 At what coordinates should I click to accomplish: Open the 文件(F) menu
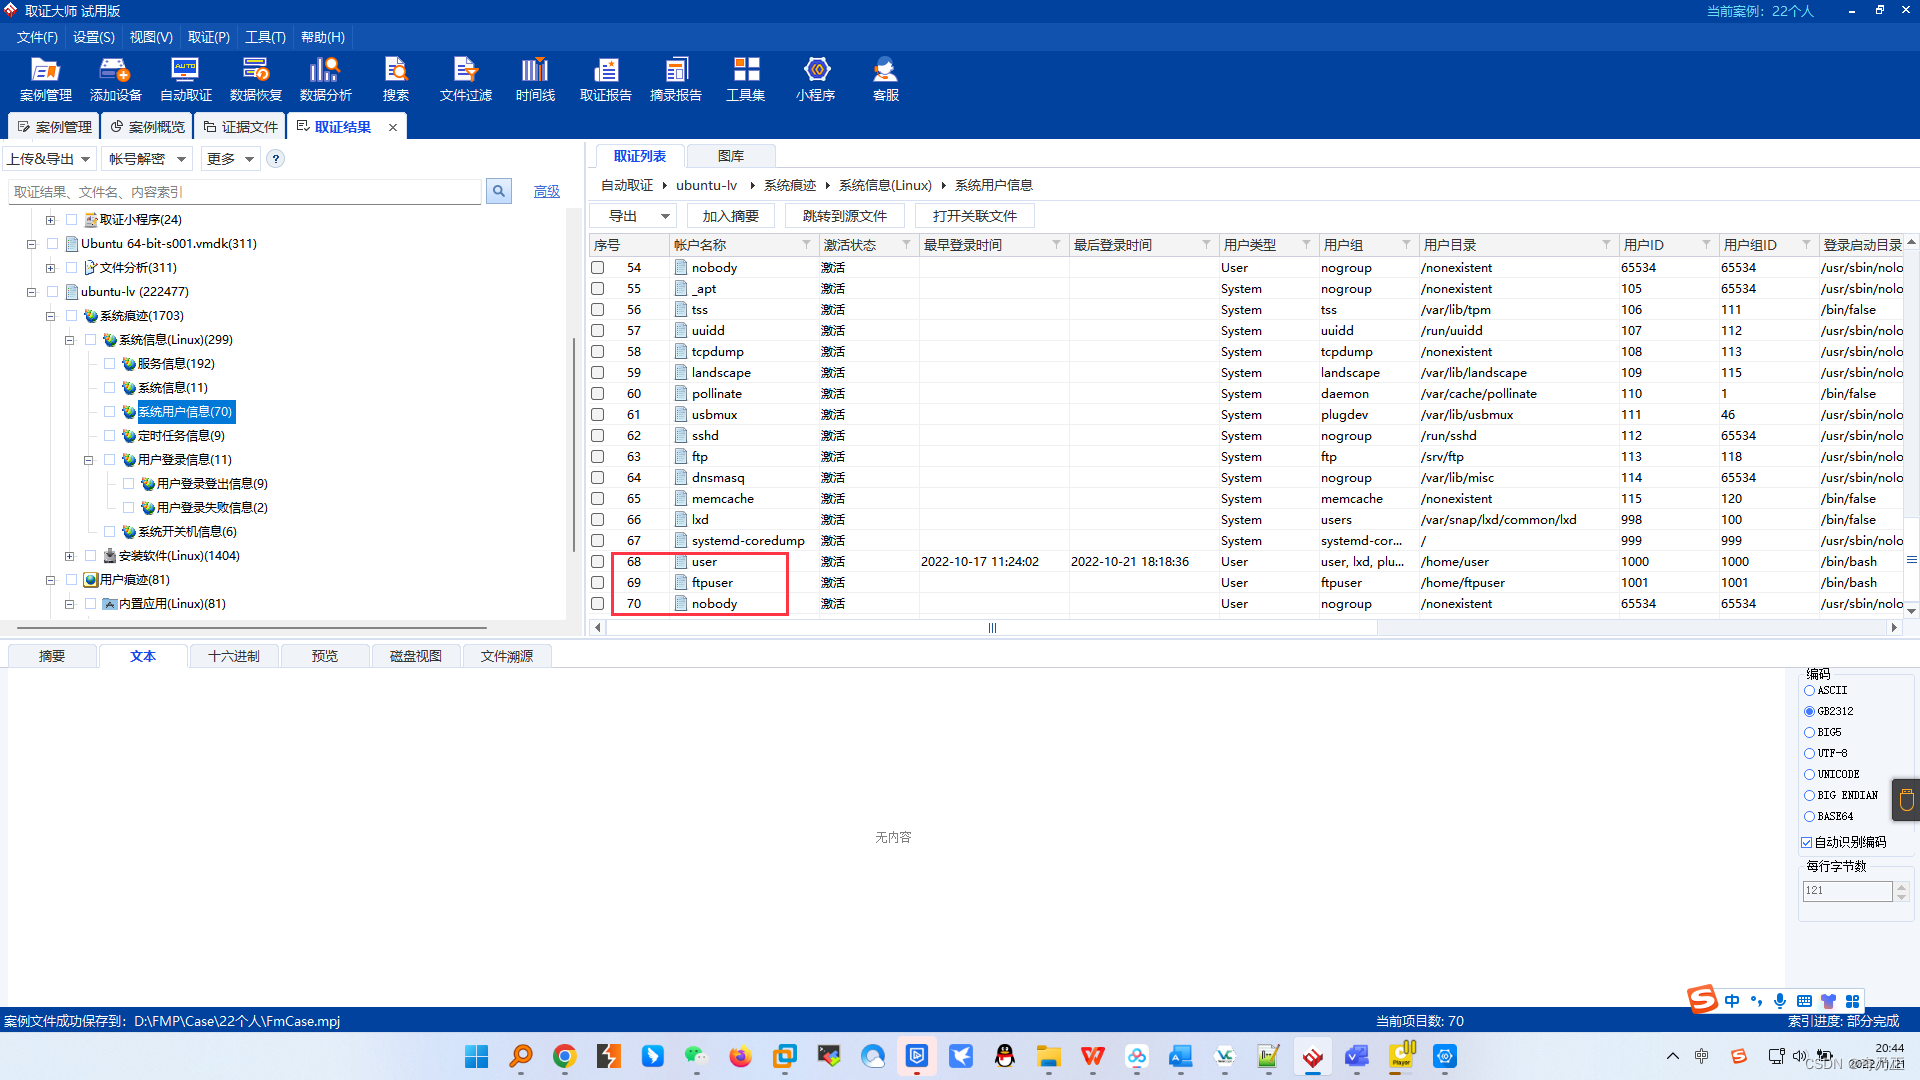[37, 37]
